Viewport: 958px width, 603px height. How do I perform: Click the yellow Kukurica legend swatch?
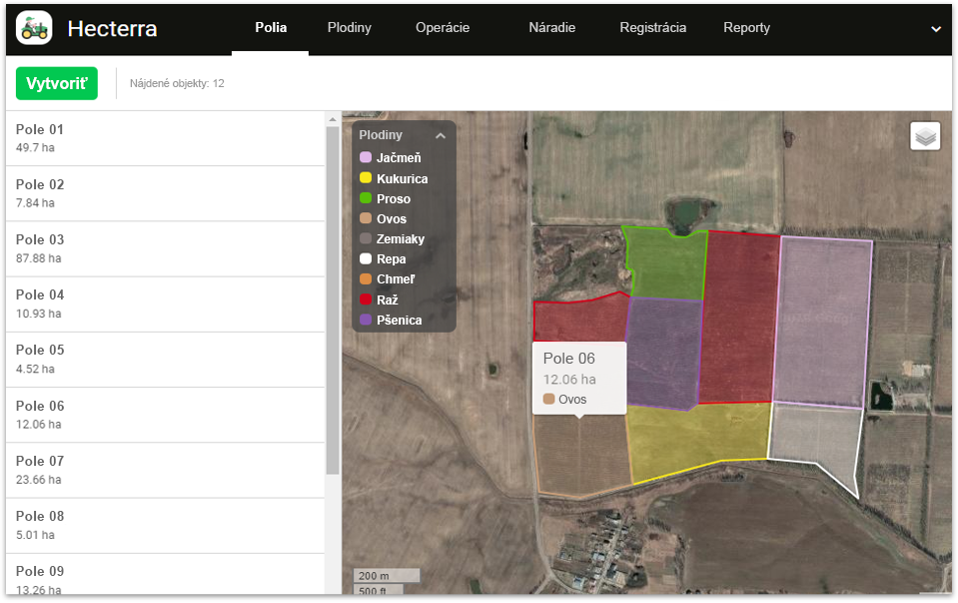(x=366, y=178)
